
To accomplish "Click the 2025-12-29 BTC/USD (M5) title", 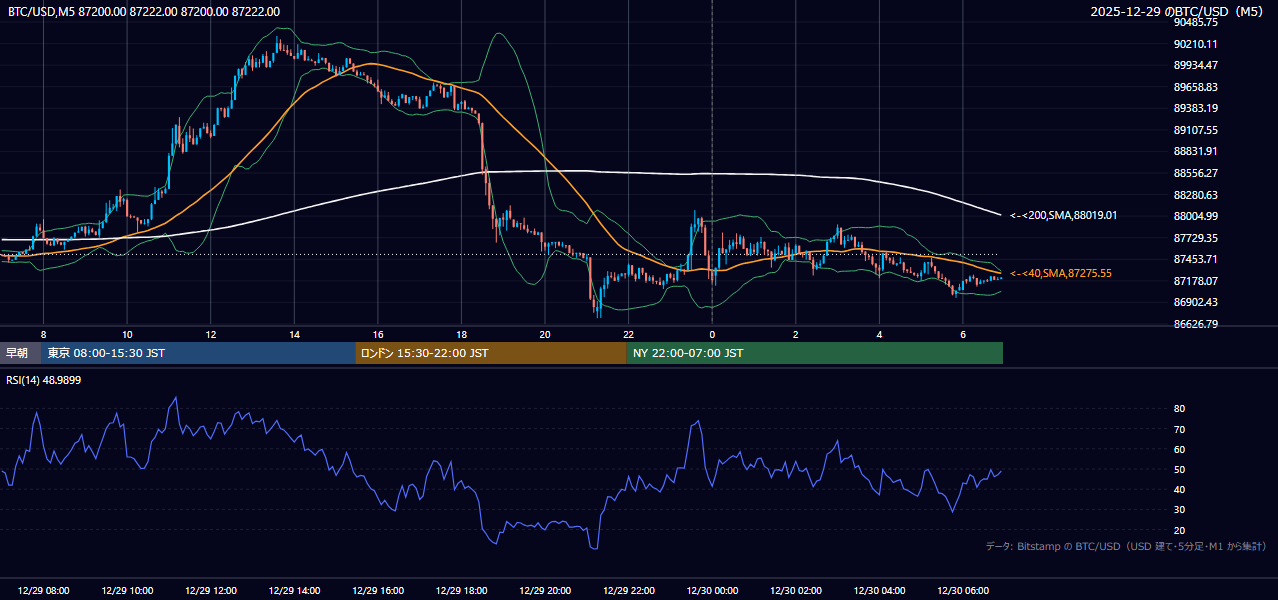I will coord(1178,11).
